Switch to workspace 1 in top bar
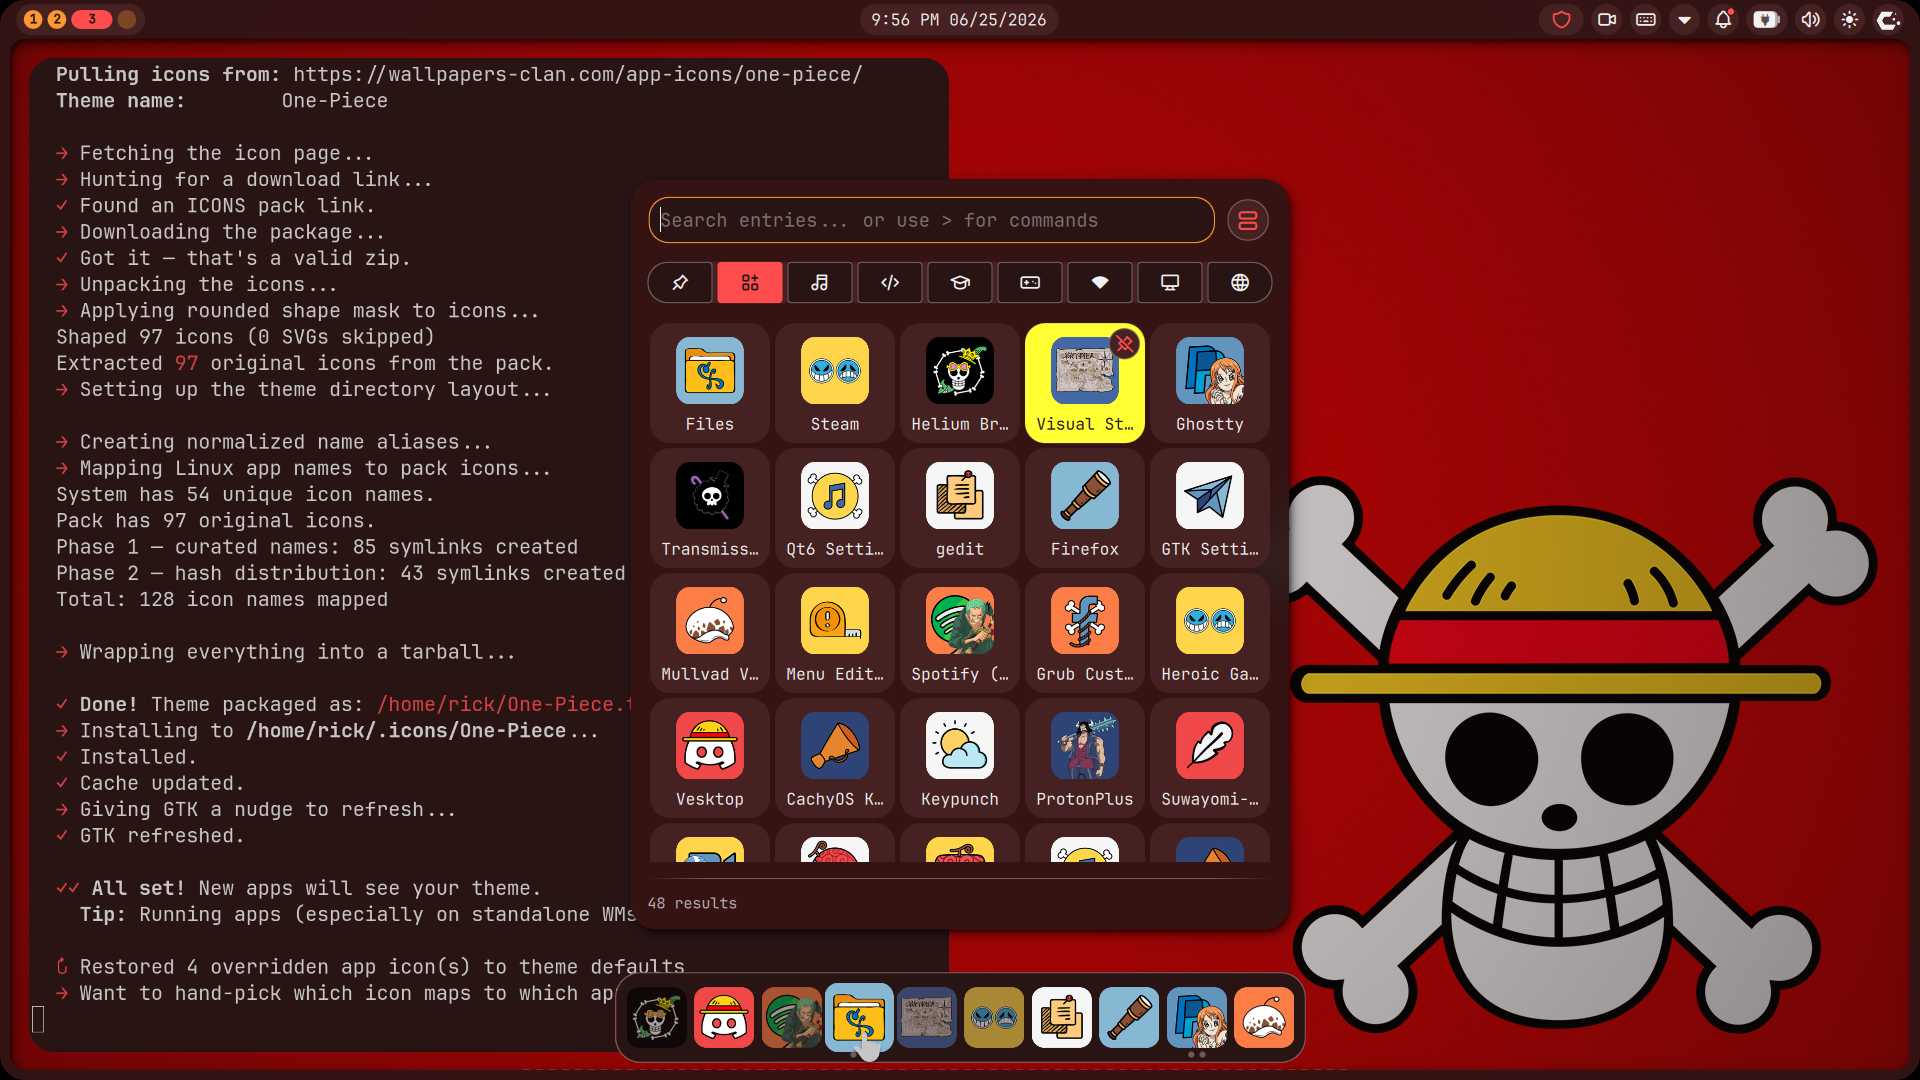The image size is (1920, 1080). [x=33, y=19]
